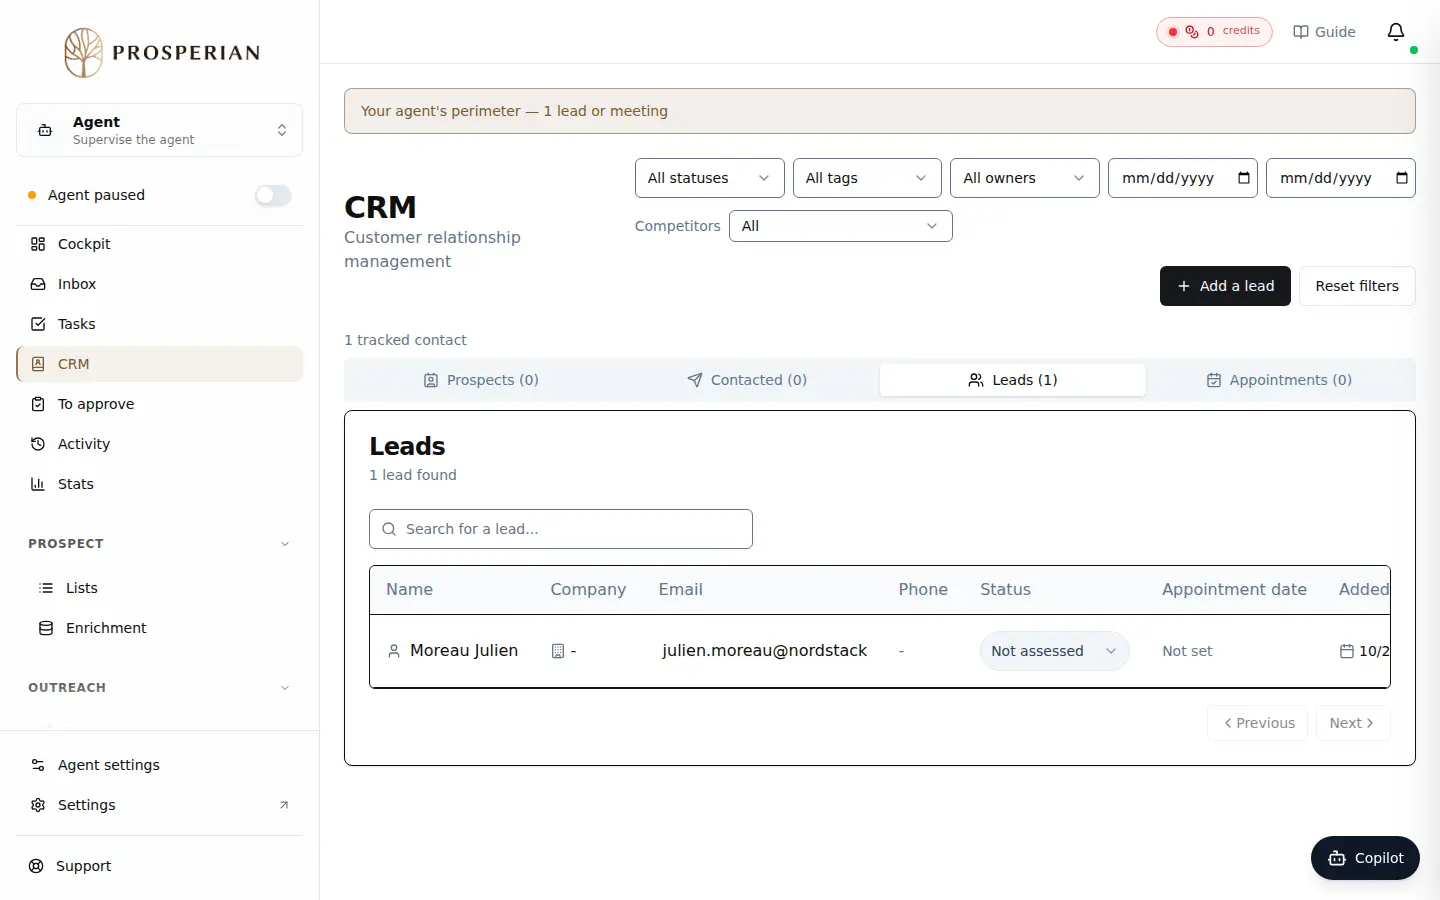Select the Leads (1) tab
1440x900 pixels.
tap(1013, 380)
